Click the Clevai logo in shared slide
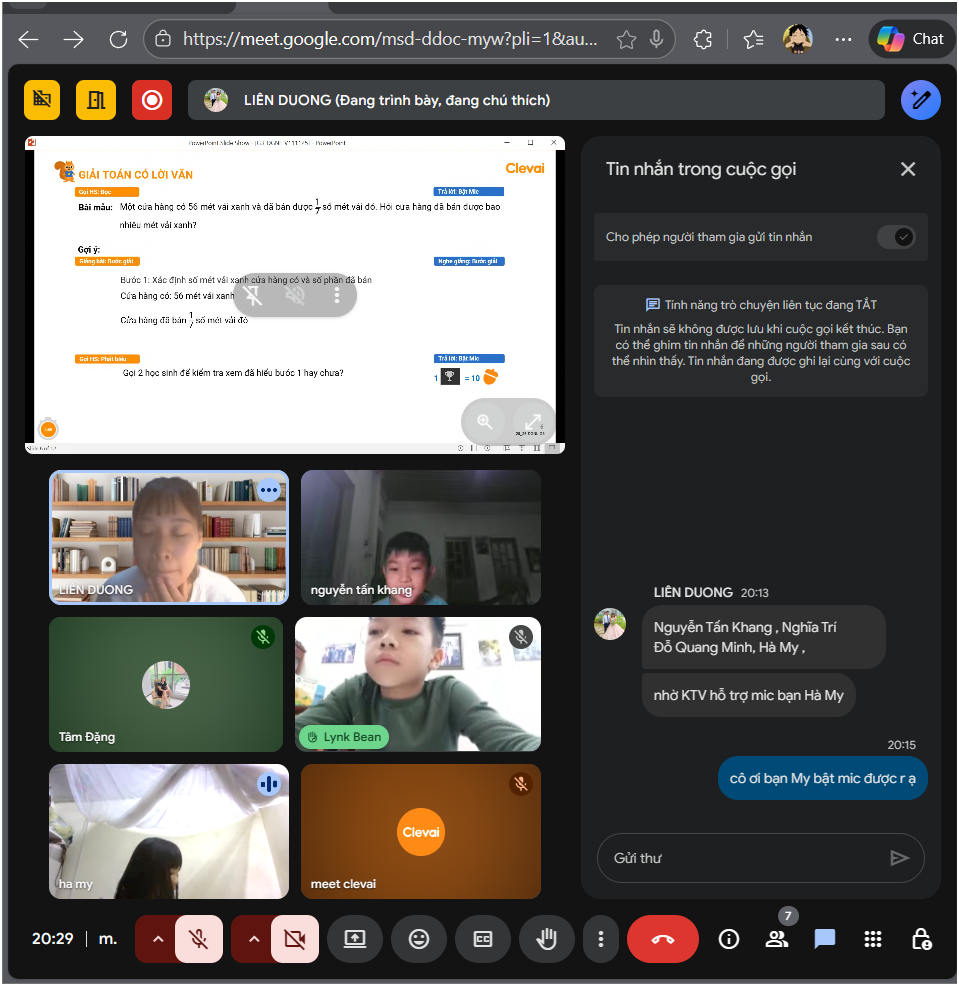The height and width of the screenshot is (986, 959). [524, 169]
